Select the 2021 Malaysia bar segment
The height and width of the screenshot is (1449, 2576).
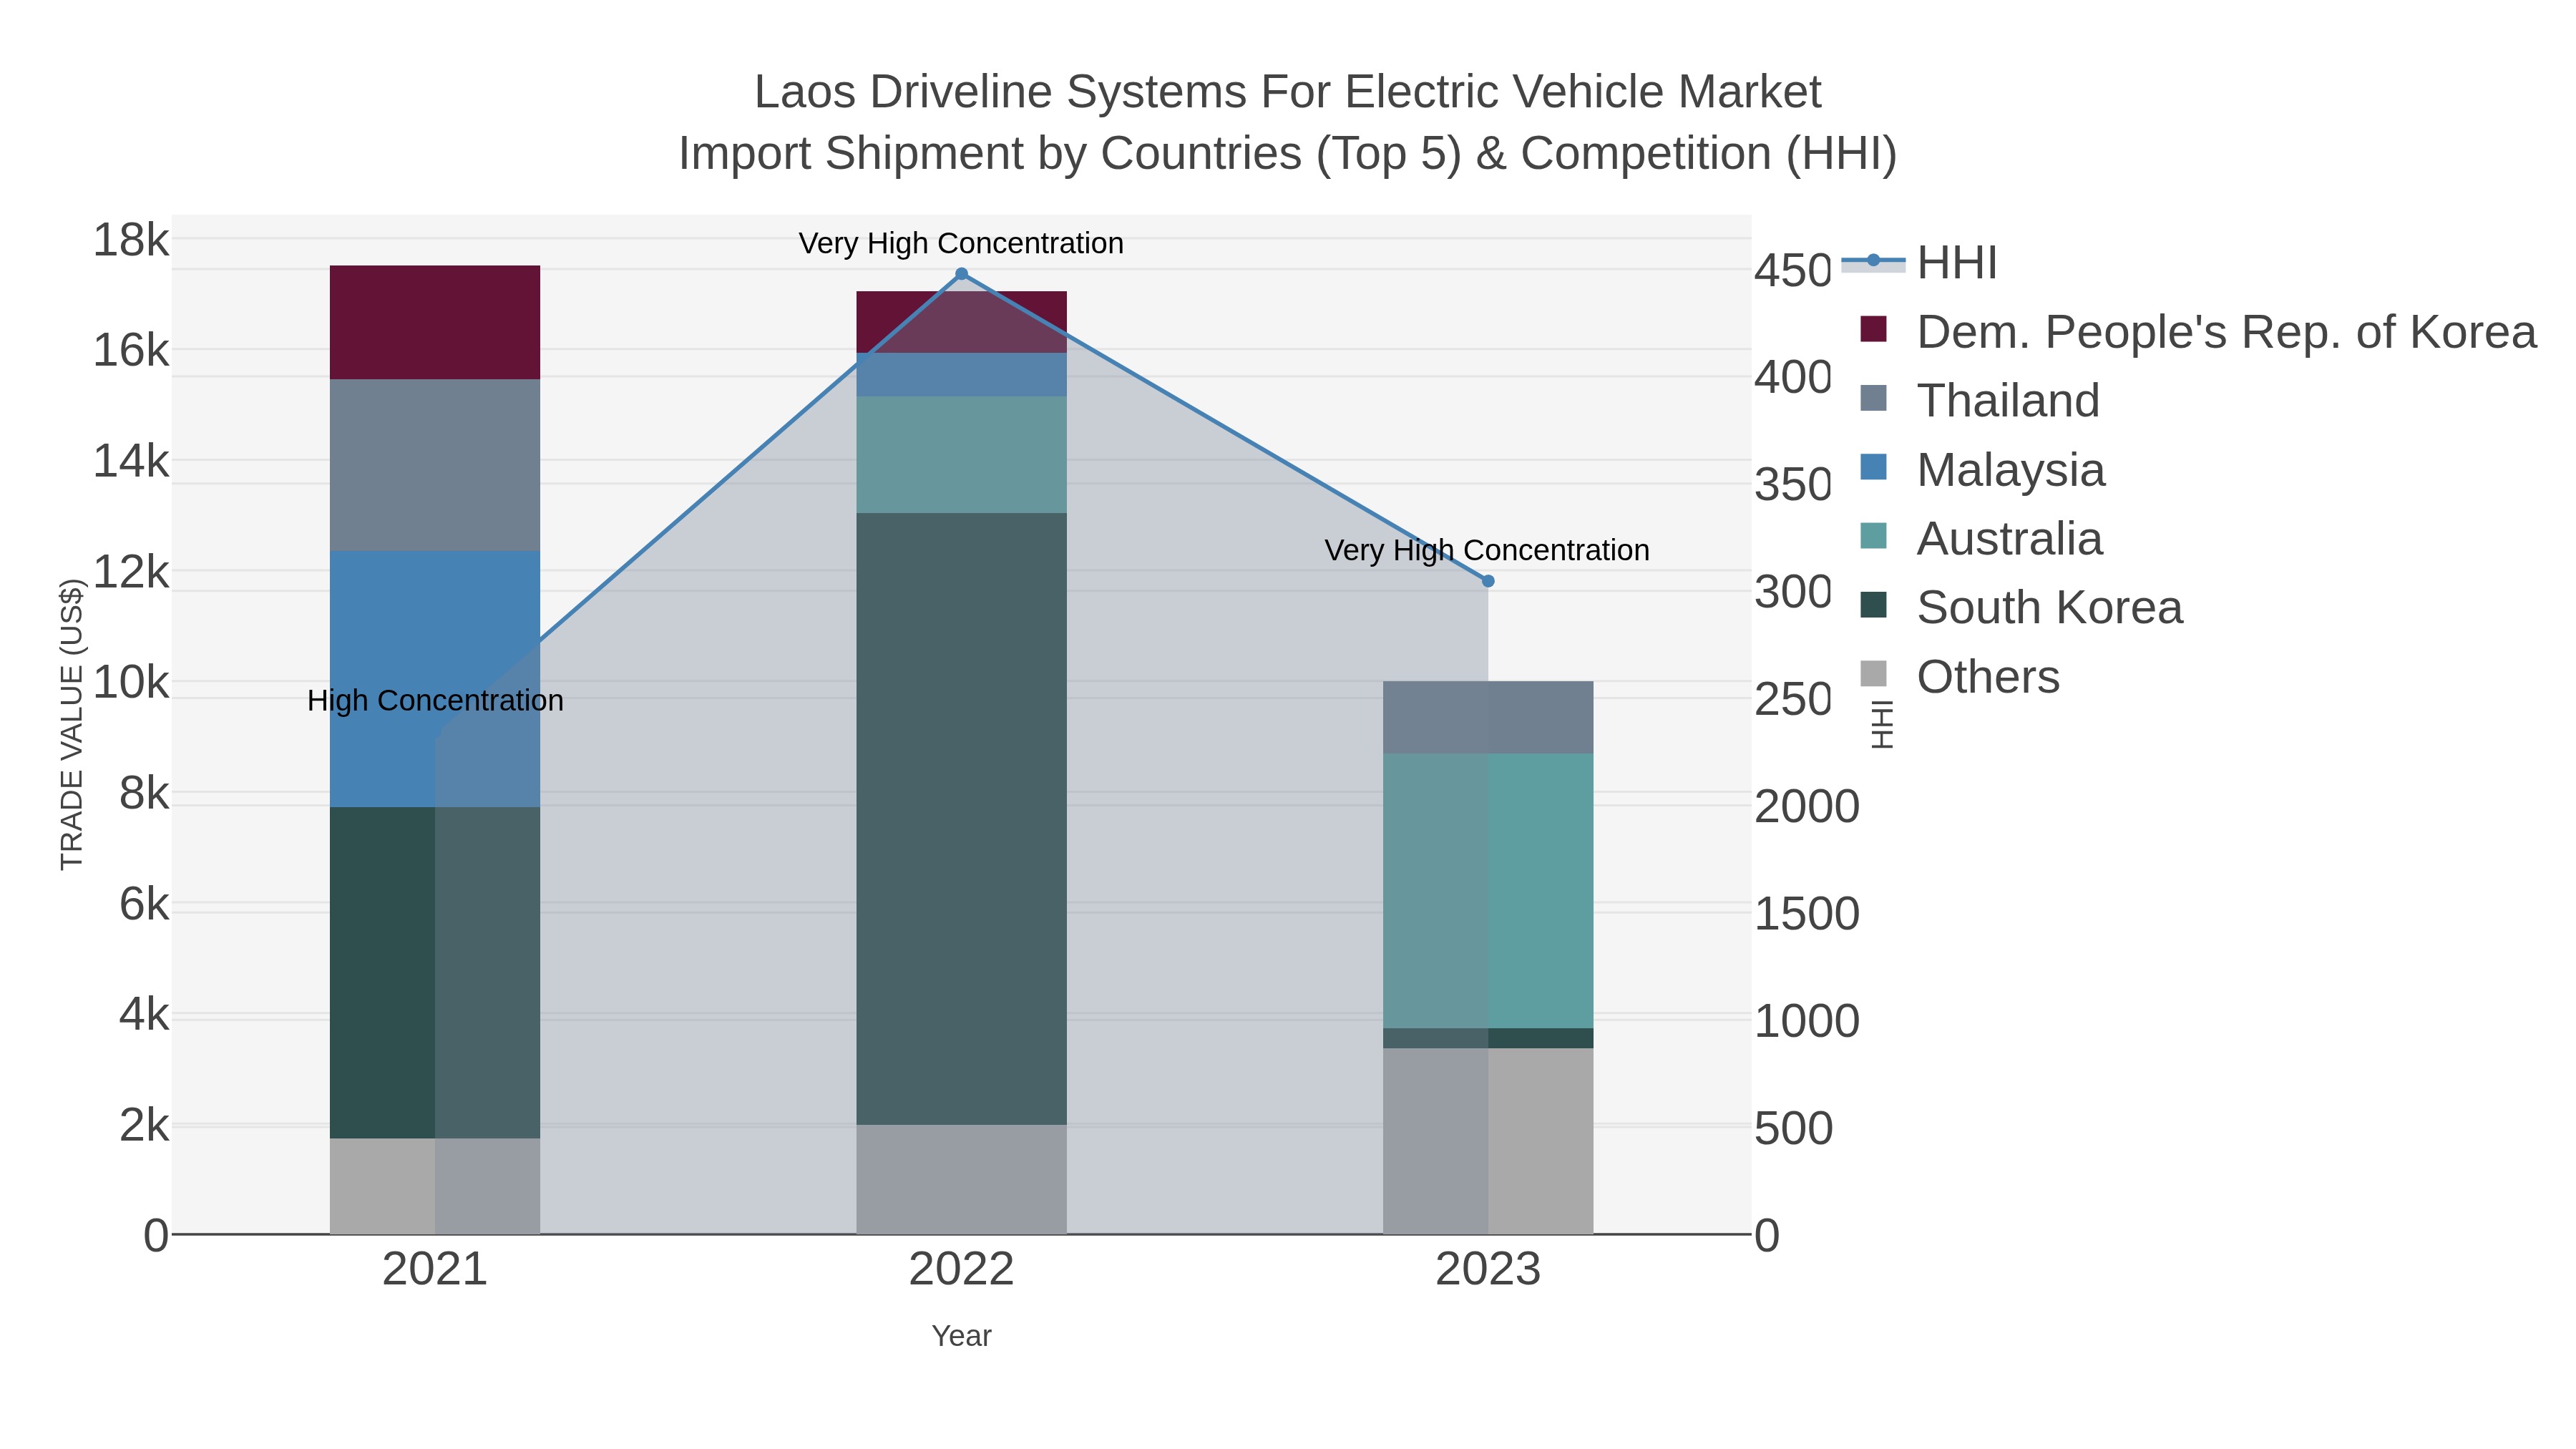(435, 679)
